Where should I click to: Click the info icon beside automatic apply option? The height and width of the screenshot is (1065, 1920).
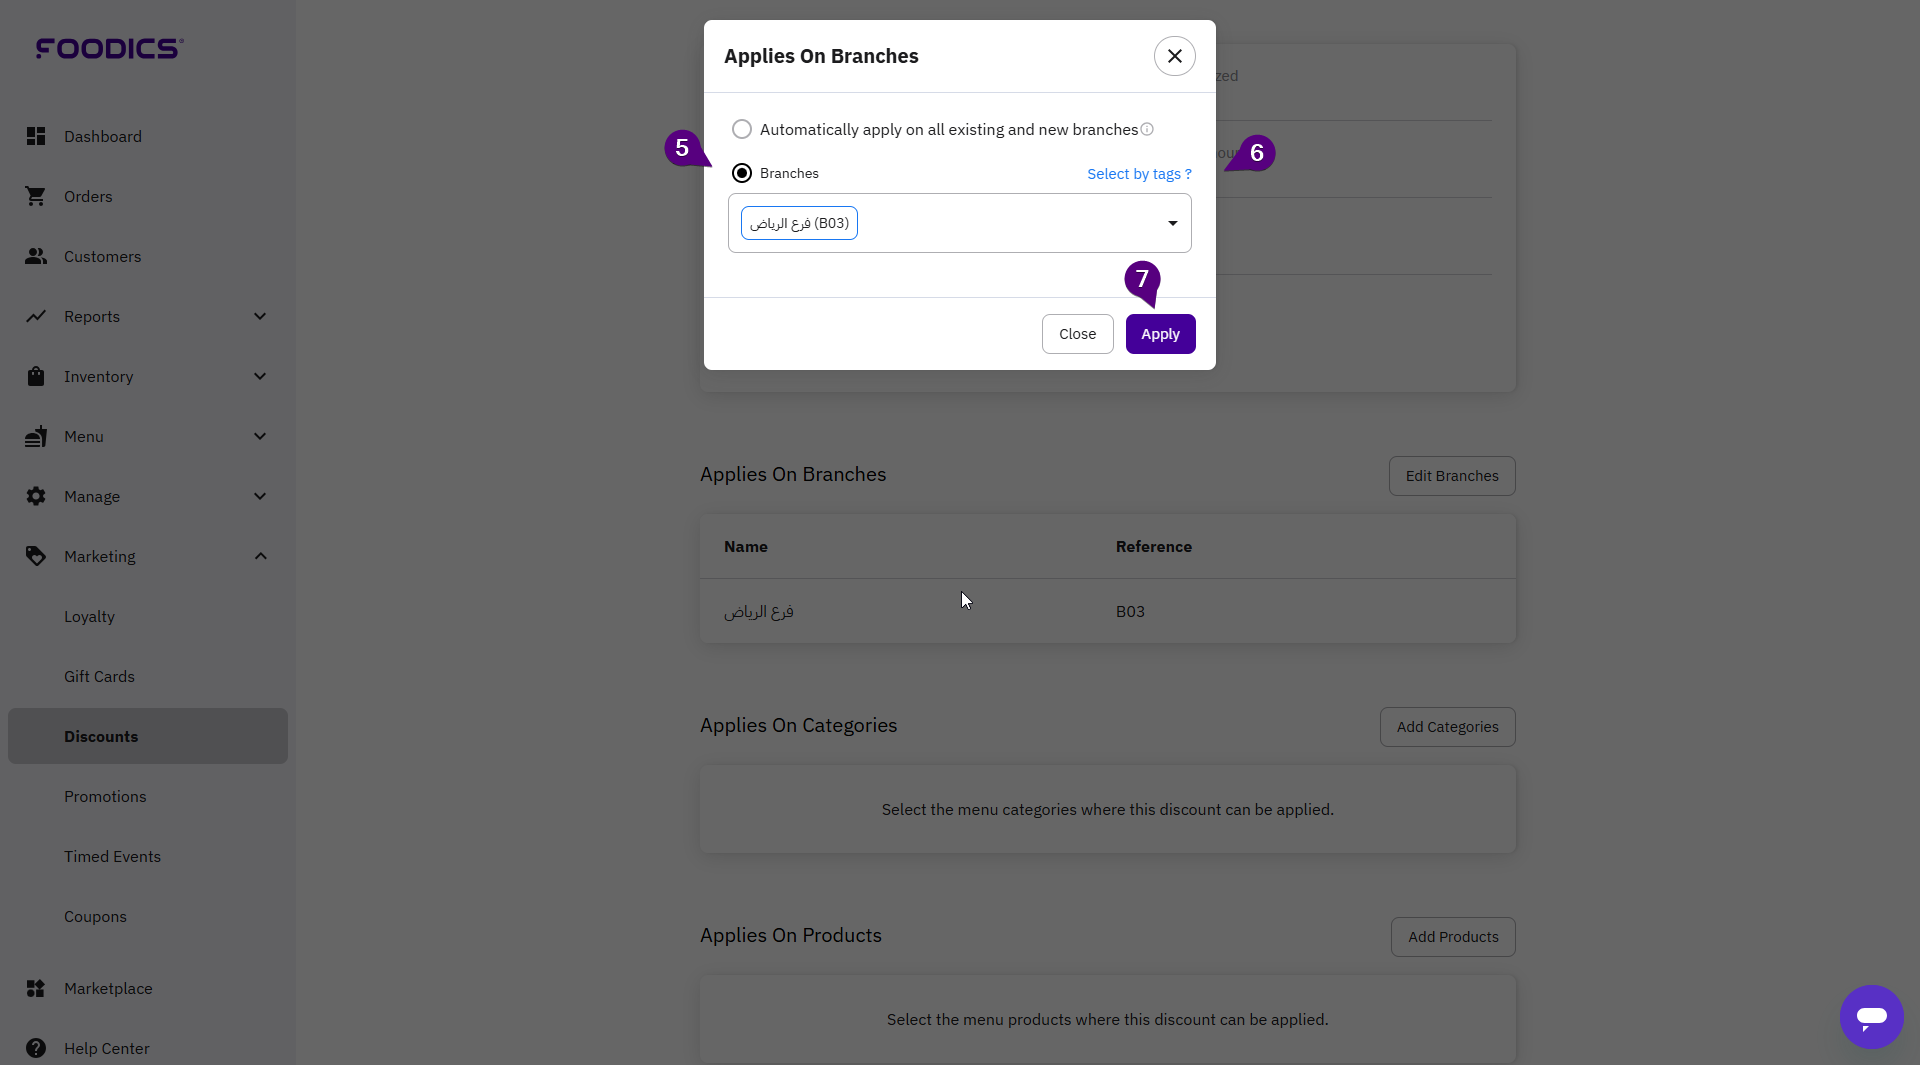pos(1147,129)
